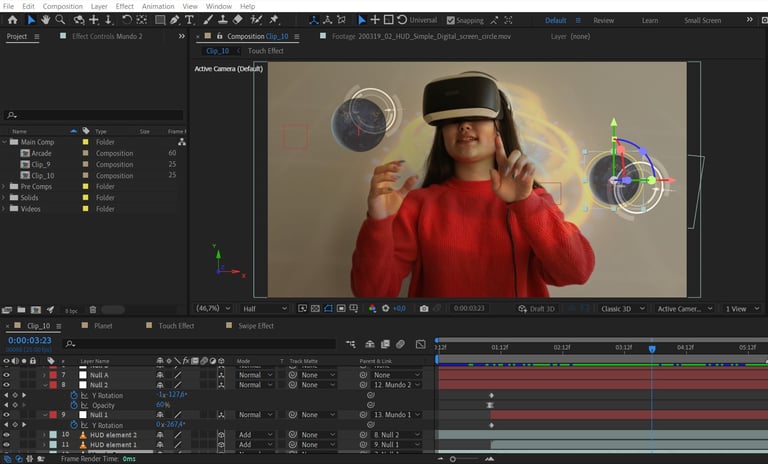
Task: Take a snapshot with camera icon
Action: (424, 309)
